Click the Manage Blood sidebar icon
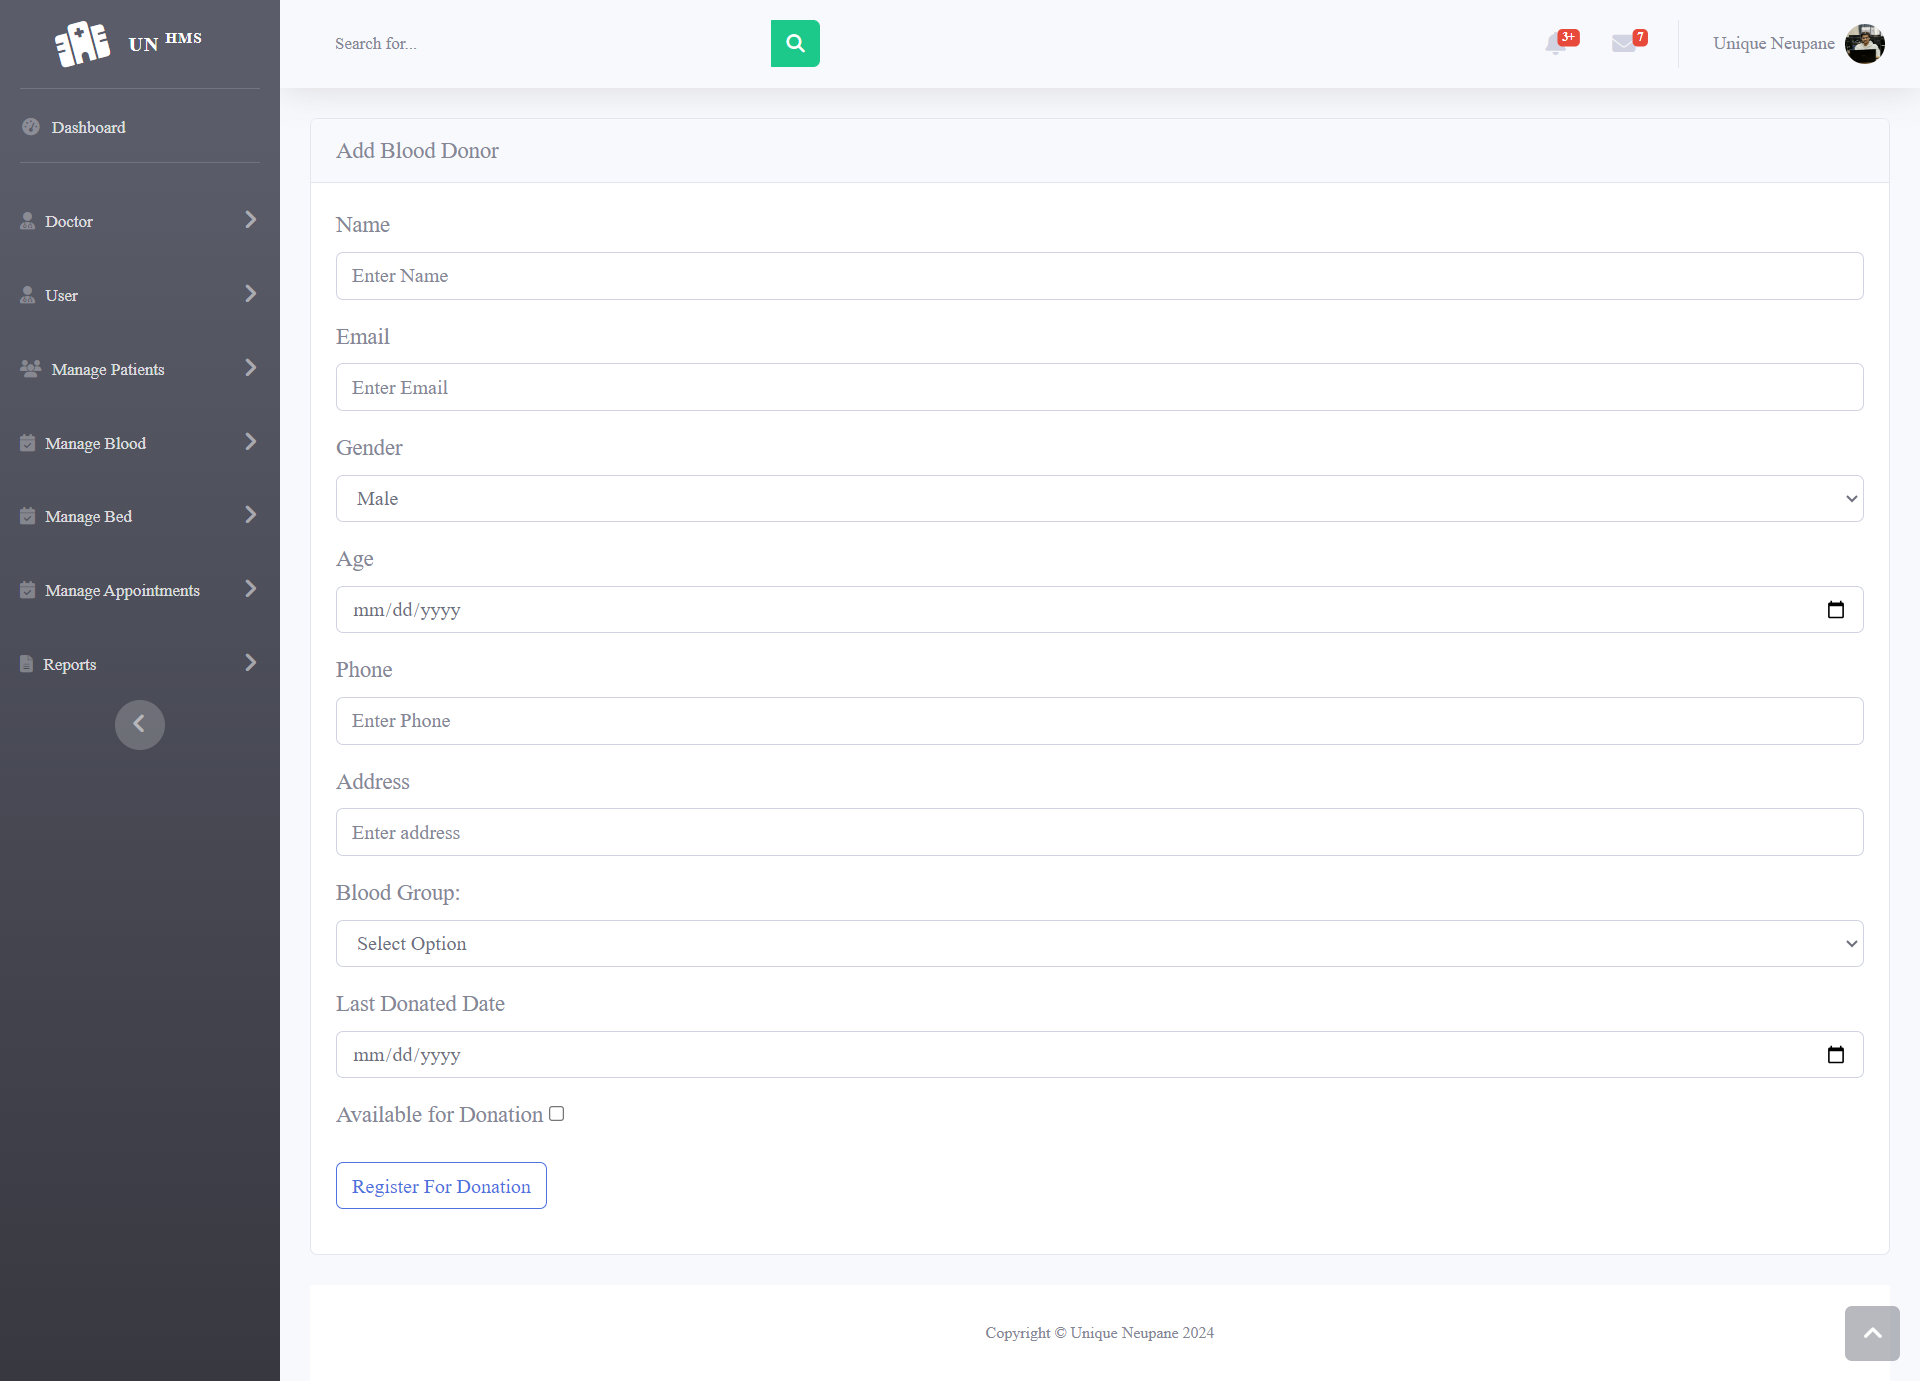This screenshot has width=1920, height=1381. tap(26, 442)
